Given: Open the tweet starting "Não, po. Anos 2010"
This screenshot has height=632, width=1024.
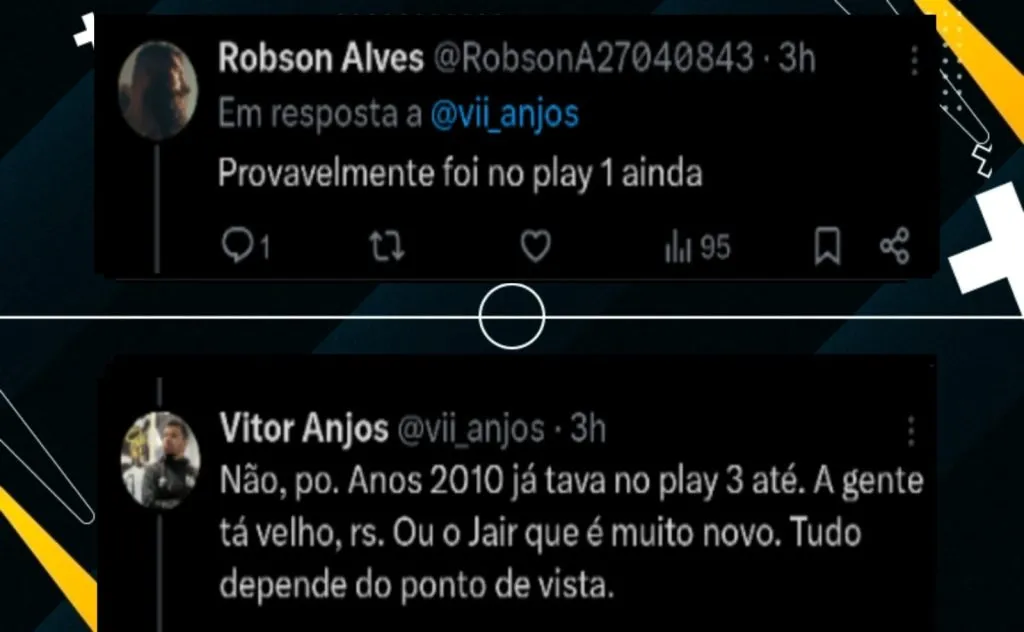Looking at the screenshot, I should coord(572,533).
